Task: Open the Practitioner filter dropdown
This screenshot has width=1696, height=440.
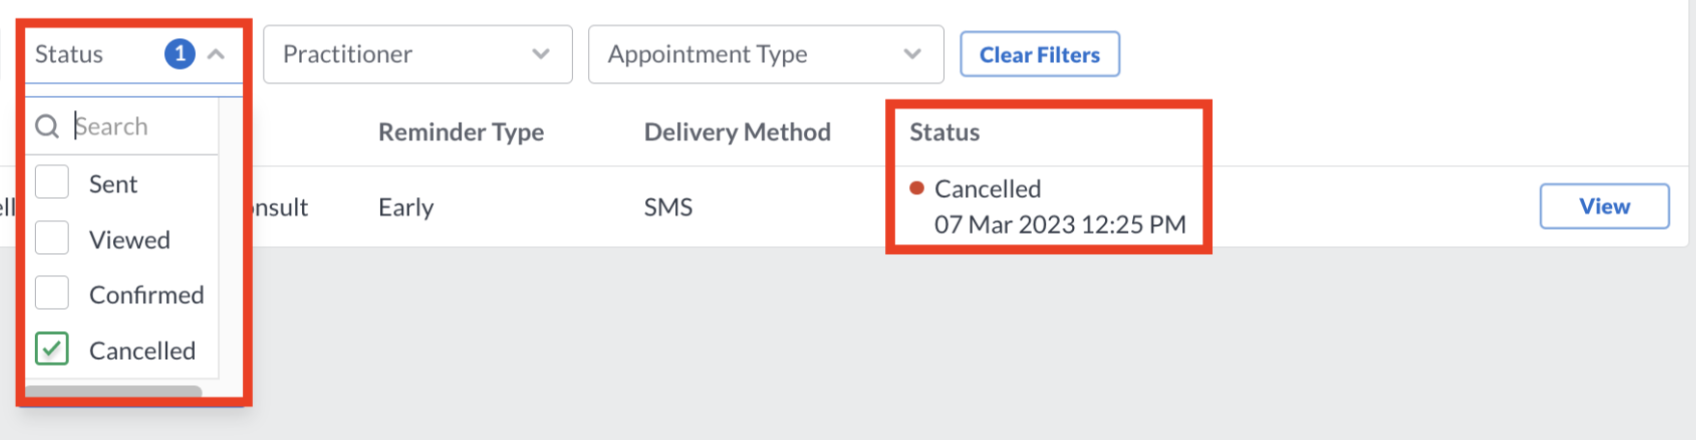Action: (418, 54)
